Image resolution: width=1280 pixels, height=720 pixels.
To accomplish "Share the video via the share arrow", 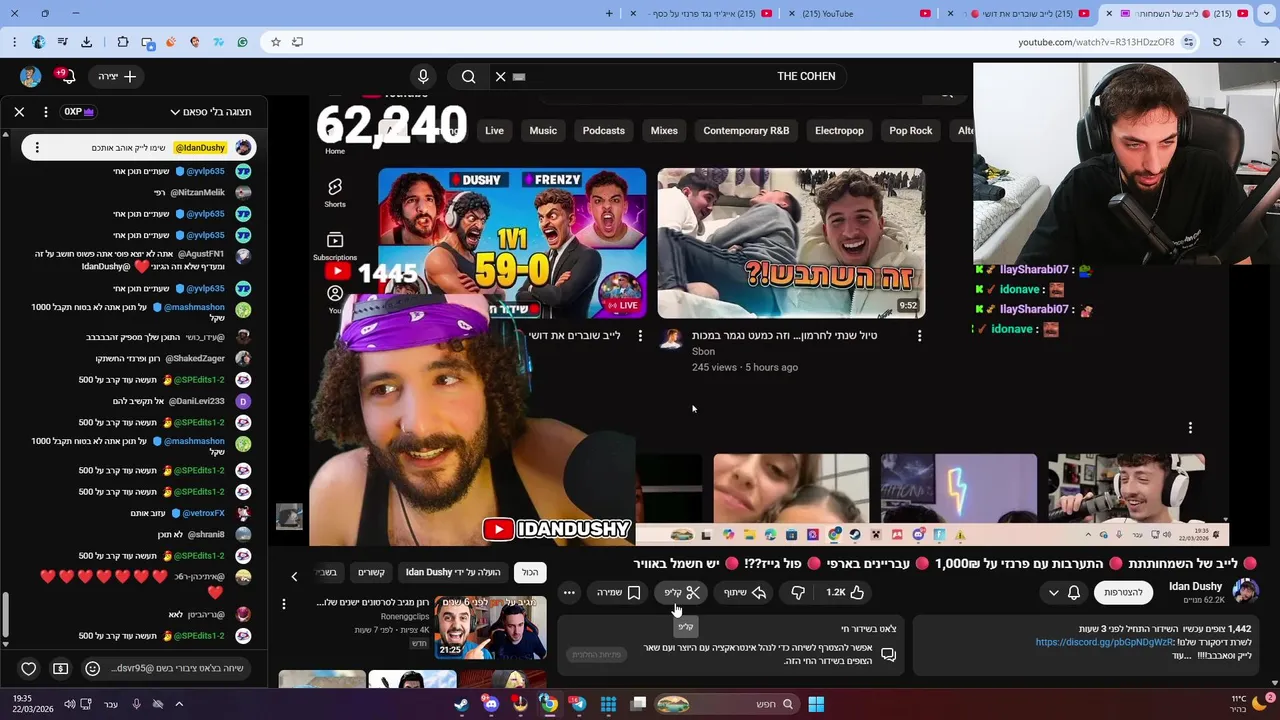I will coord(745,593).
